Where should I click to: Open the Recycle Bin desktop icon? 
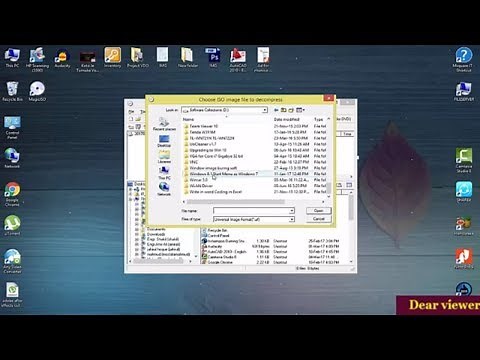click(12, 91)
